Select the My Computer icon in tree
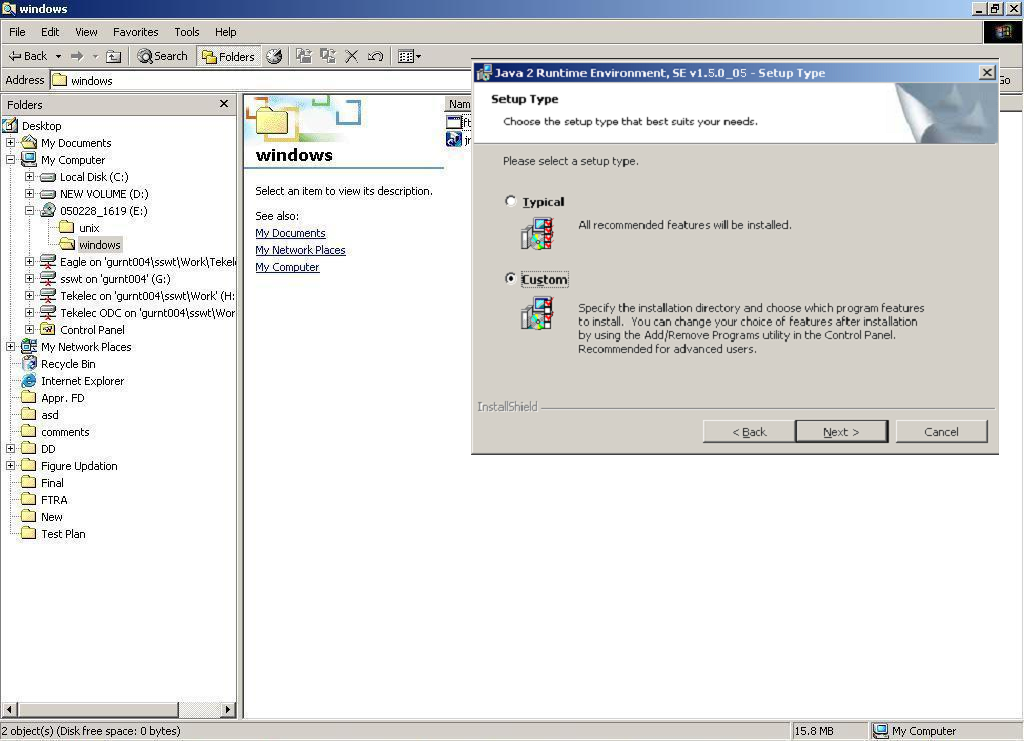This screenshot has height=741, width=1024. [x=29, y=159]
